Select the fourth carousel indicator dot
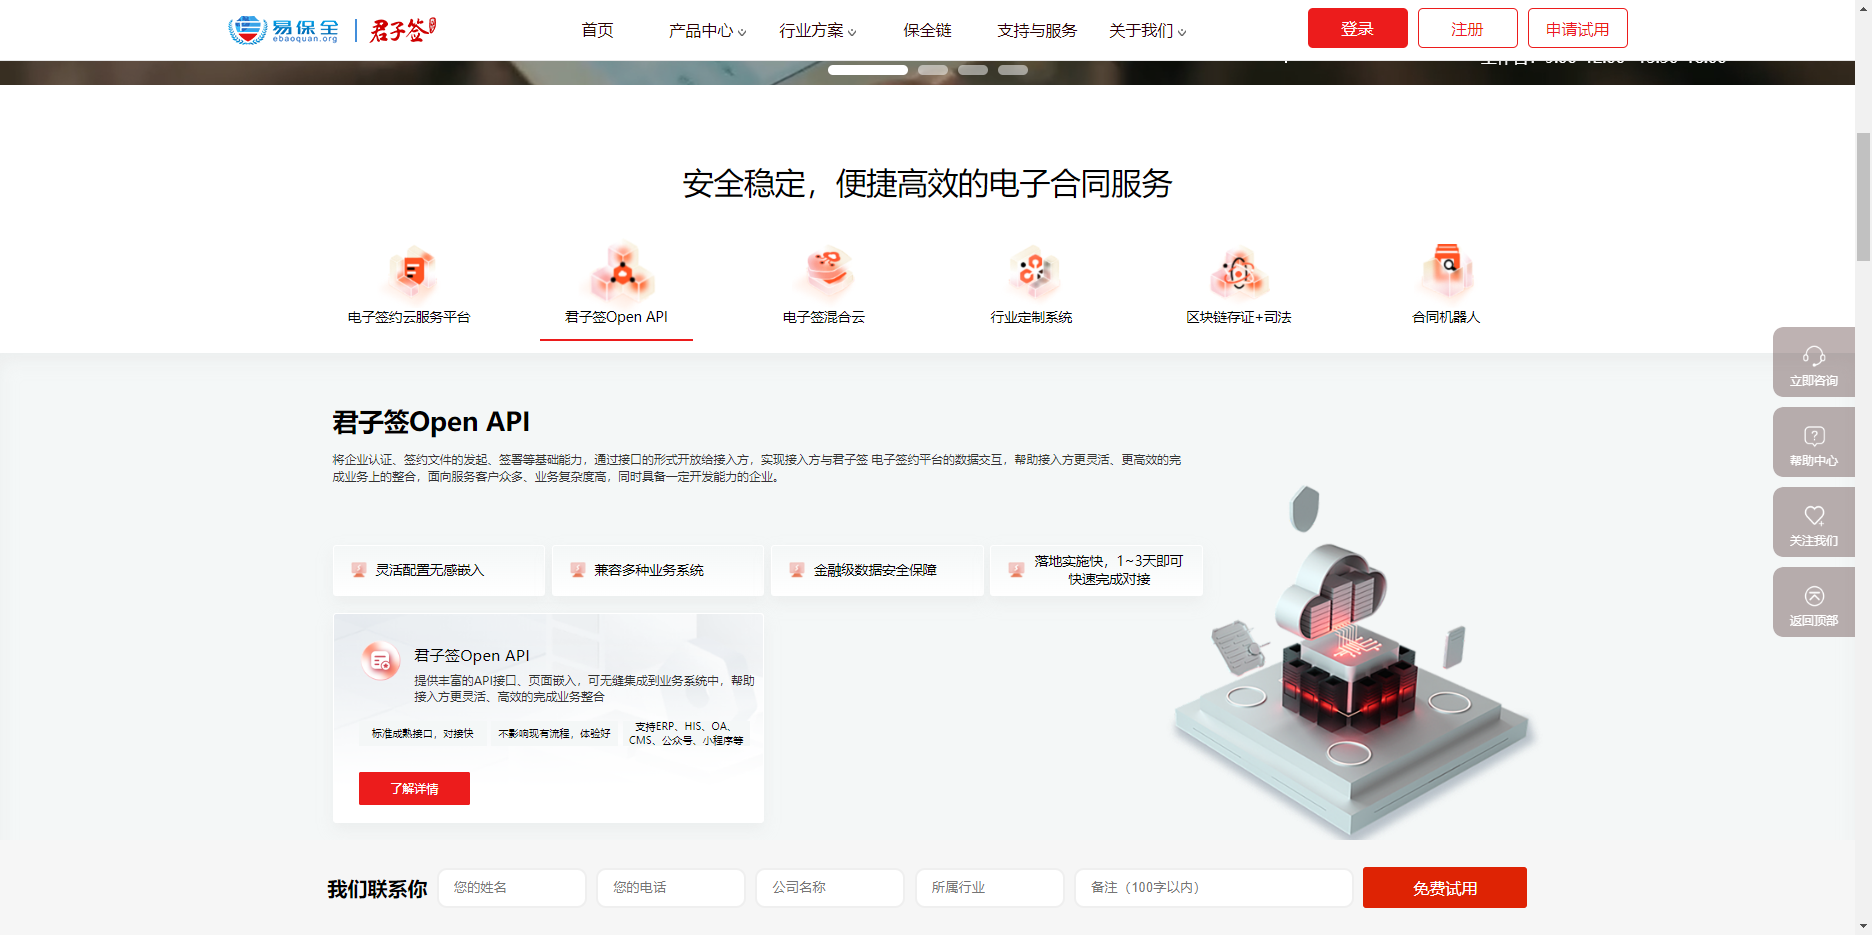Screen dimensions: 1872x935 click(1013, 70)
